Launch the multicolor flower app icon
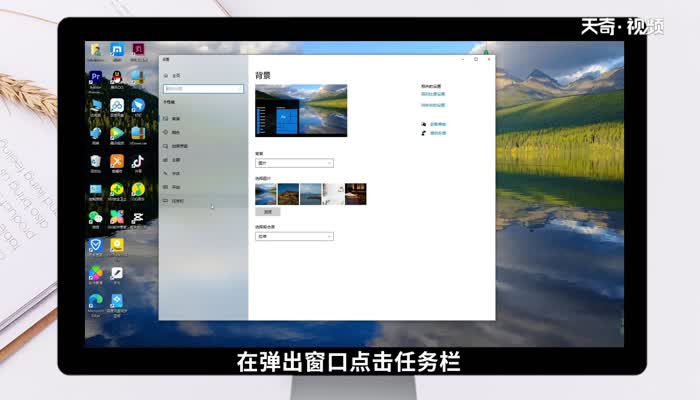700x400 pixels. [x=96, y=274]
